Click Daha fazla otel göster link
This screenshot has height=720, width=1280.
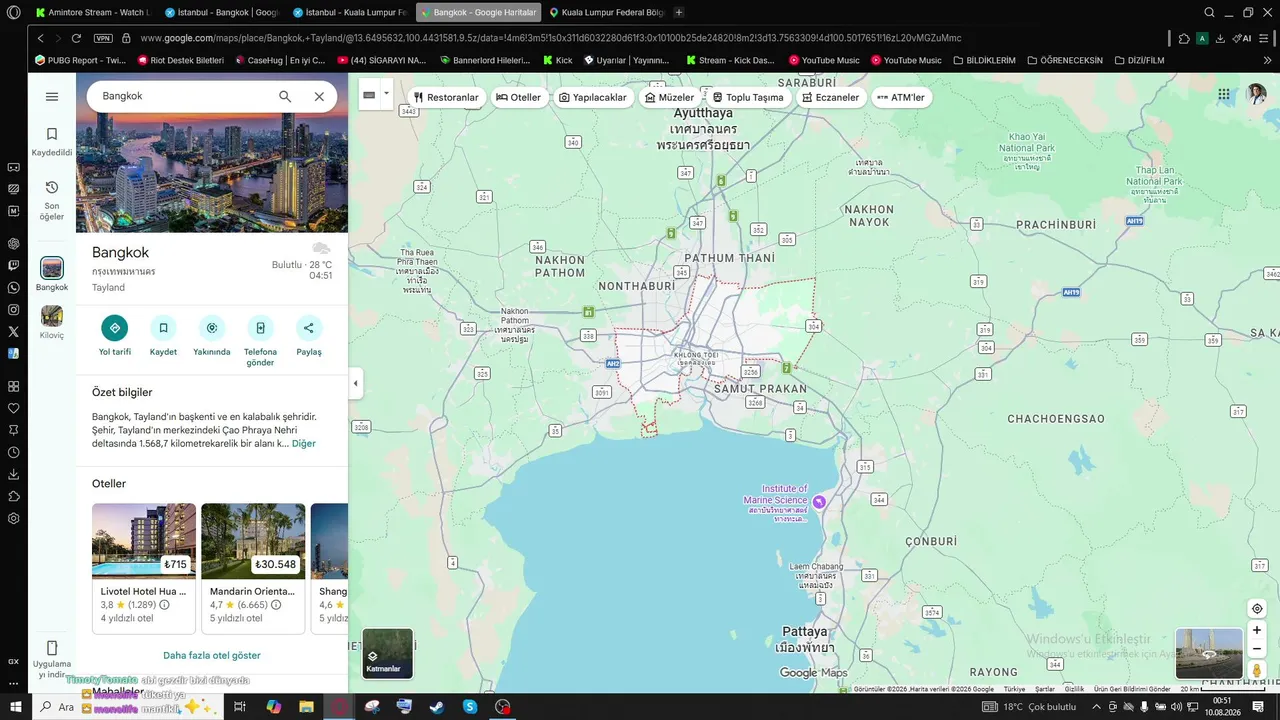(x=212, y=655)
